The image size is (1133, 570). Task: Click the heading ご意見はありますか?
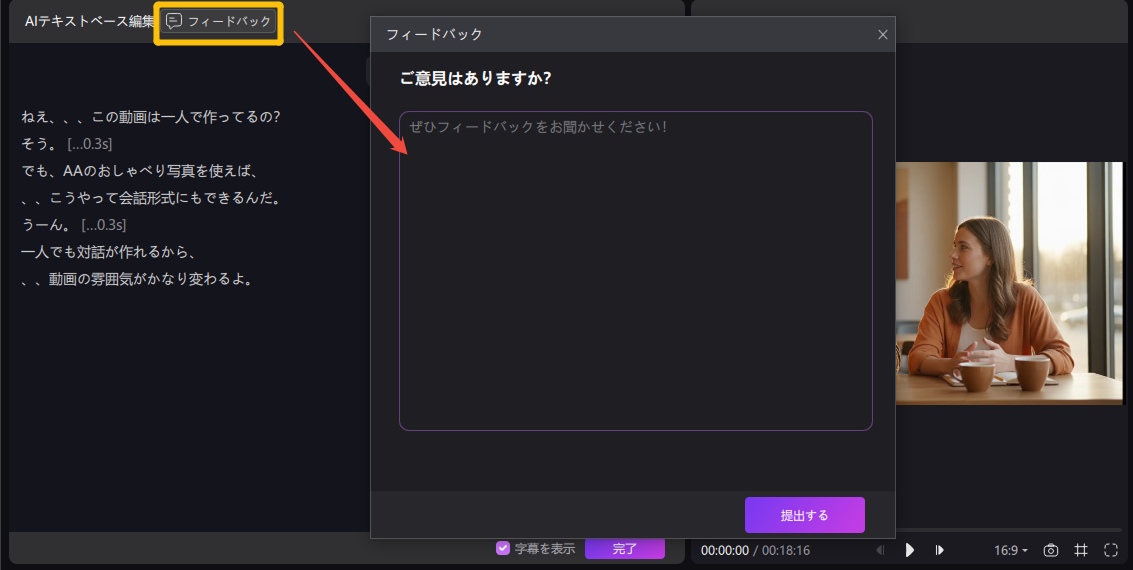tap(475, 78)
